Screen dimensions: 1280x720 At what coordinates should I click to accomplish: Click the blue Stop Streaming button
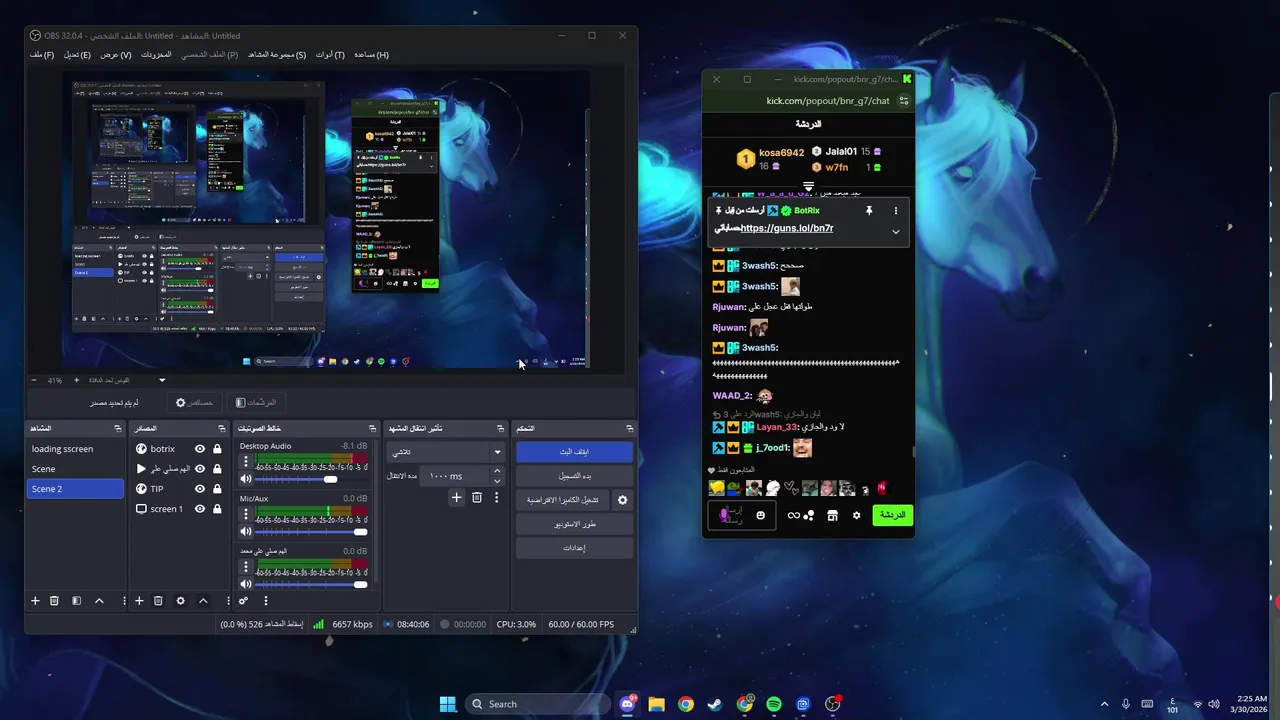click(574, 452)
